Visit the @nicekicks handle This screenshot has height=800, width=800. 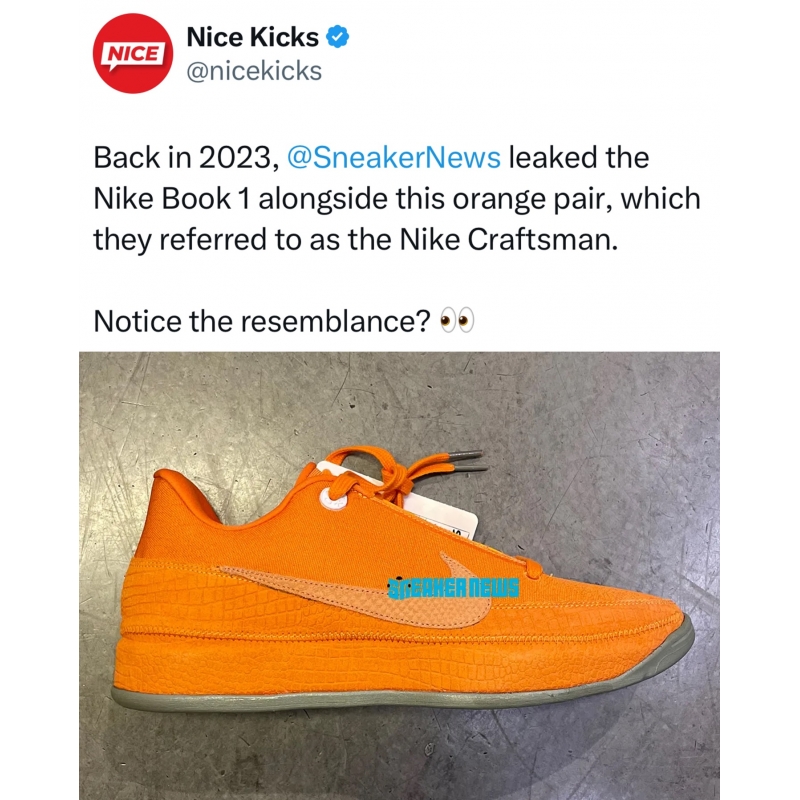click(254, 71)
